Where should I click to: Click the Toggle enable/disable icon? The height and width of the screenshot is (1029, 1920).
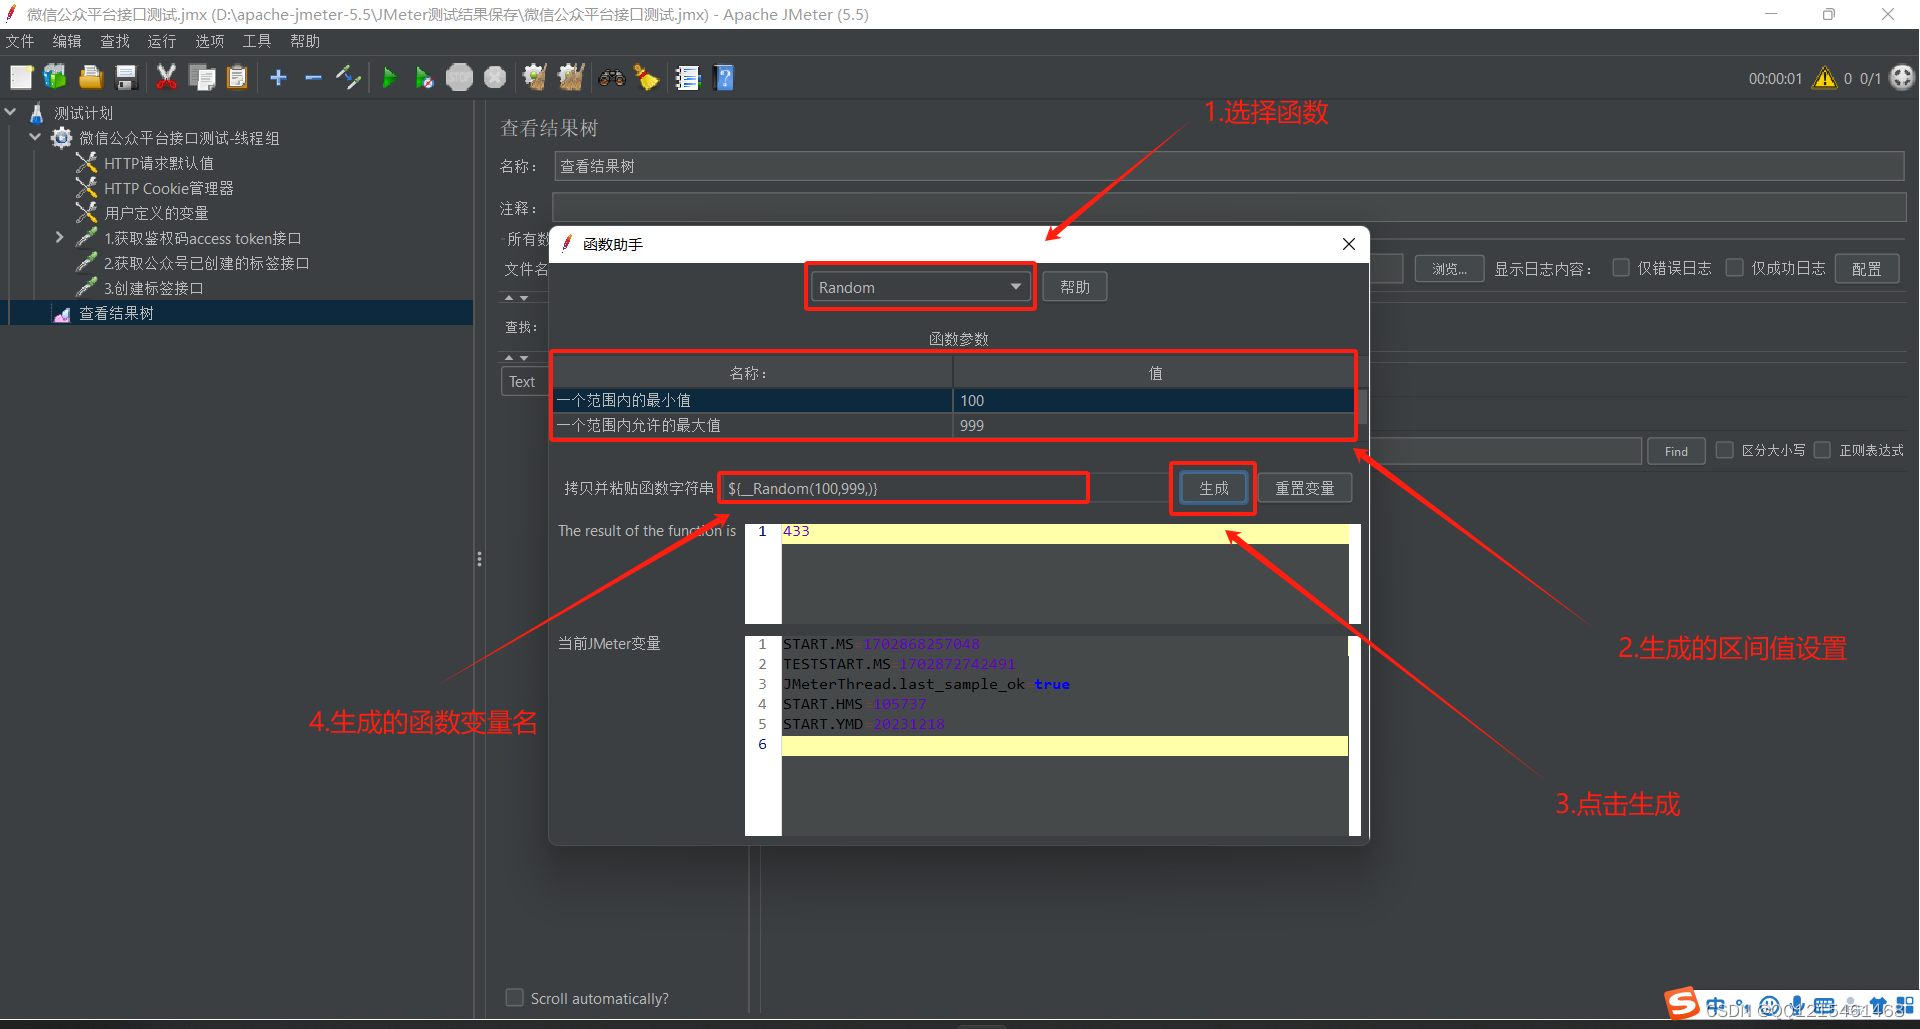pos(348,77)
